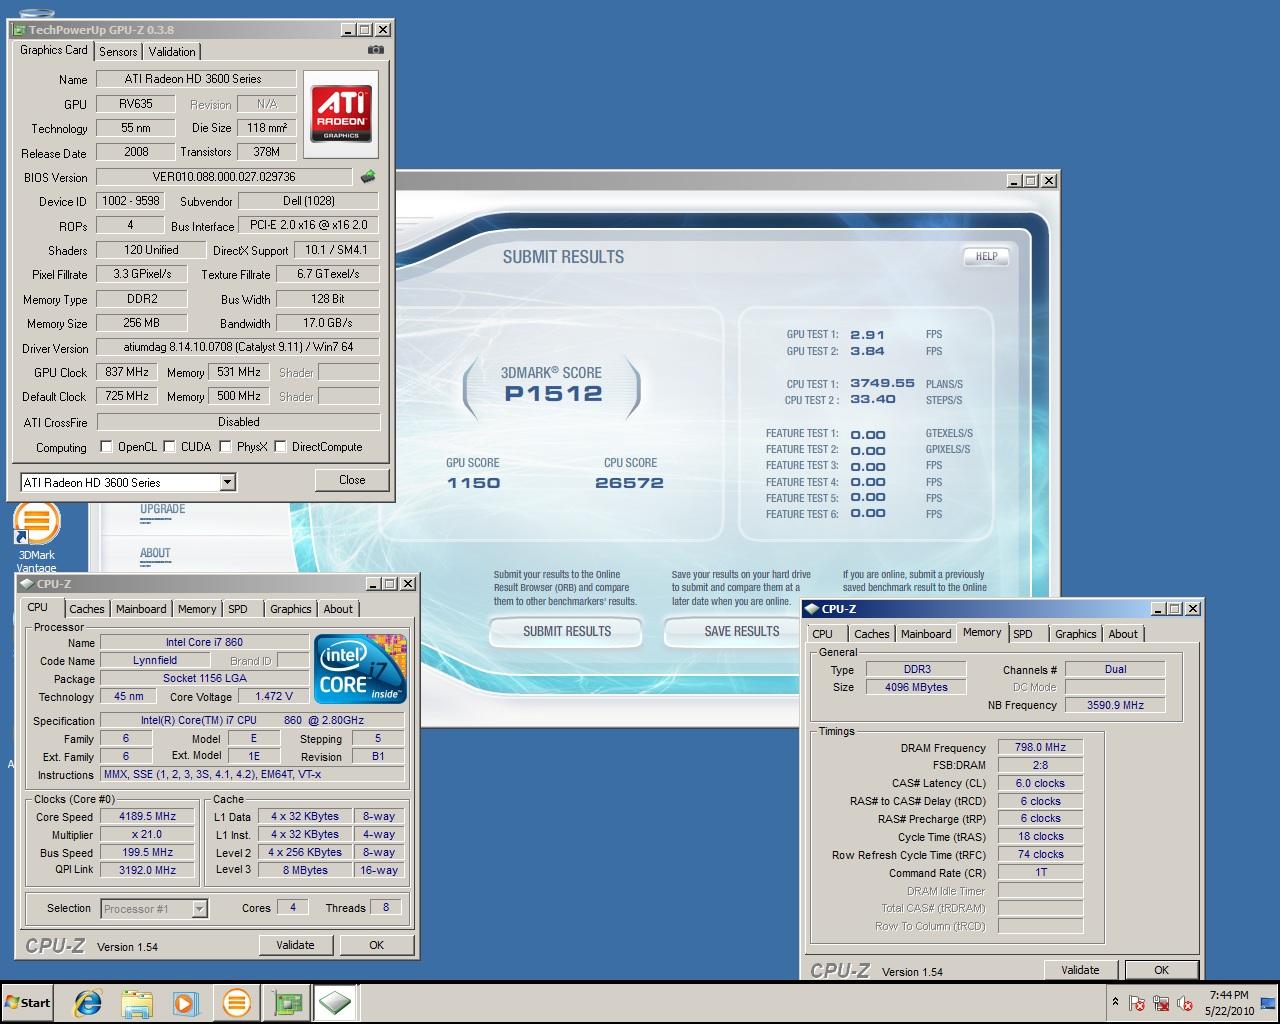Toggle the CUDA checkbox
Image resolution: width=1280 pixels, height=1024 pixels.
(x=169, y=447)
